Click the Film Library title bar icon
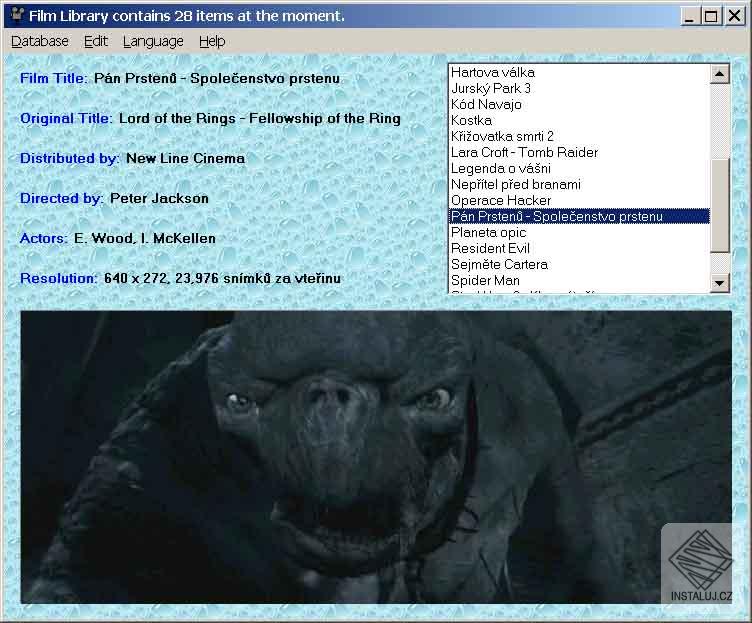 17,15
